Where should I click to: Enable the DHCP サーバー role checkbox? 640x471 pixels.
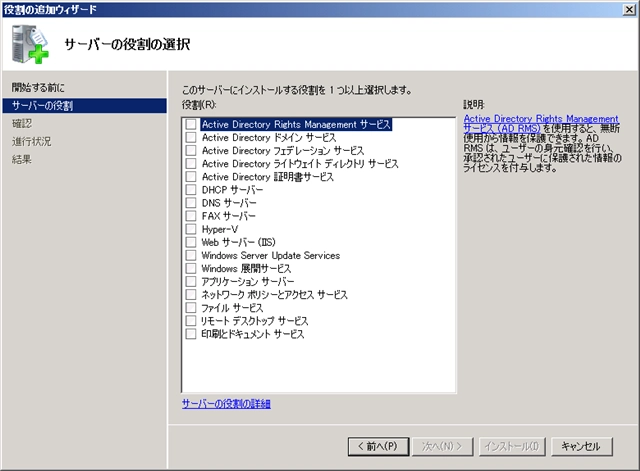coord(191,189)
